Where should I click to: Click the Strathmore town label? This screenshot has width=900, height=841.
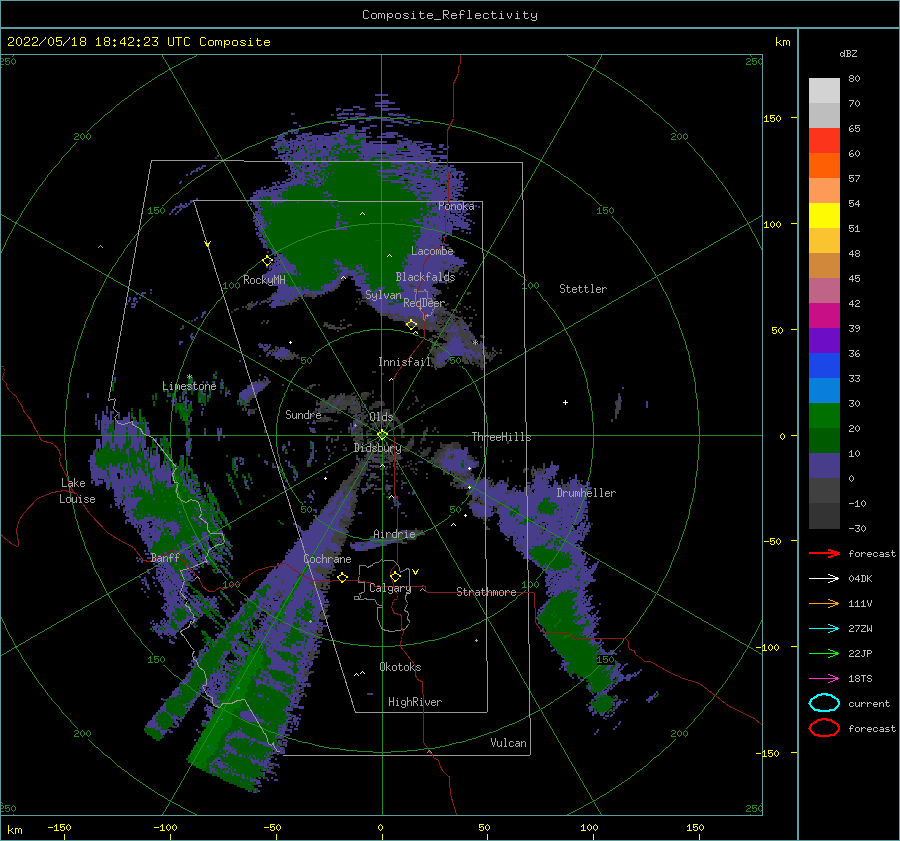click(x=486, y=592)
